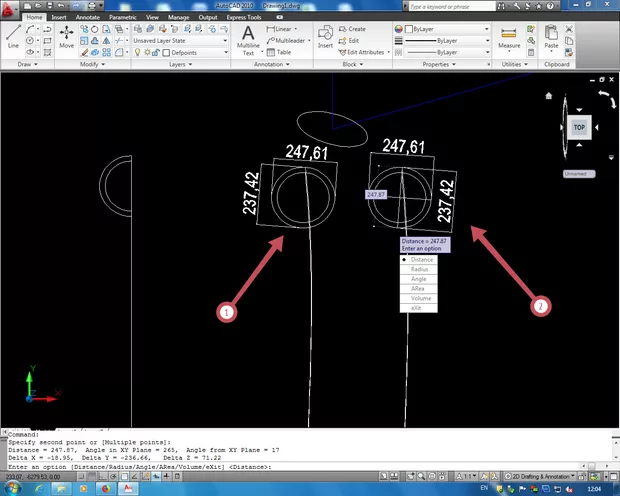The height and width of the screenshot is (496, 620).
Task: Open the Express Tools tab
Action: coord(246,18)
